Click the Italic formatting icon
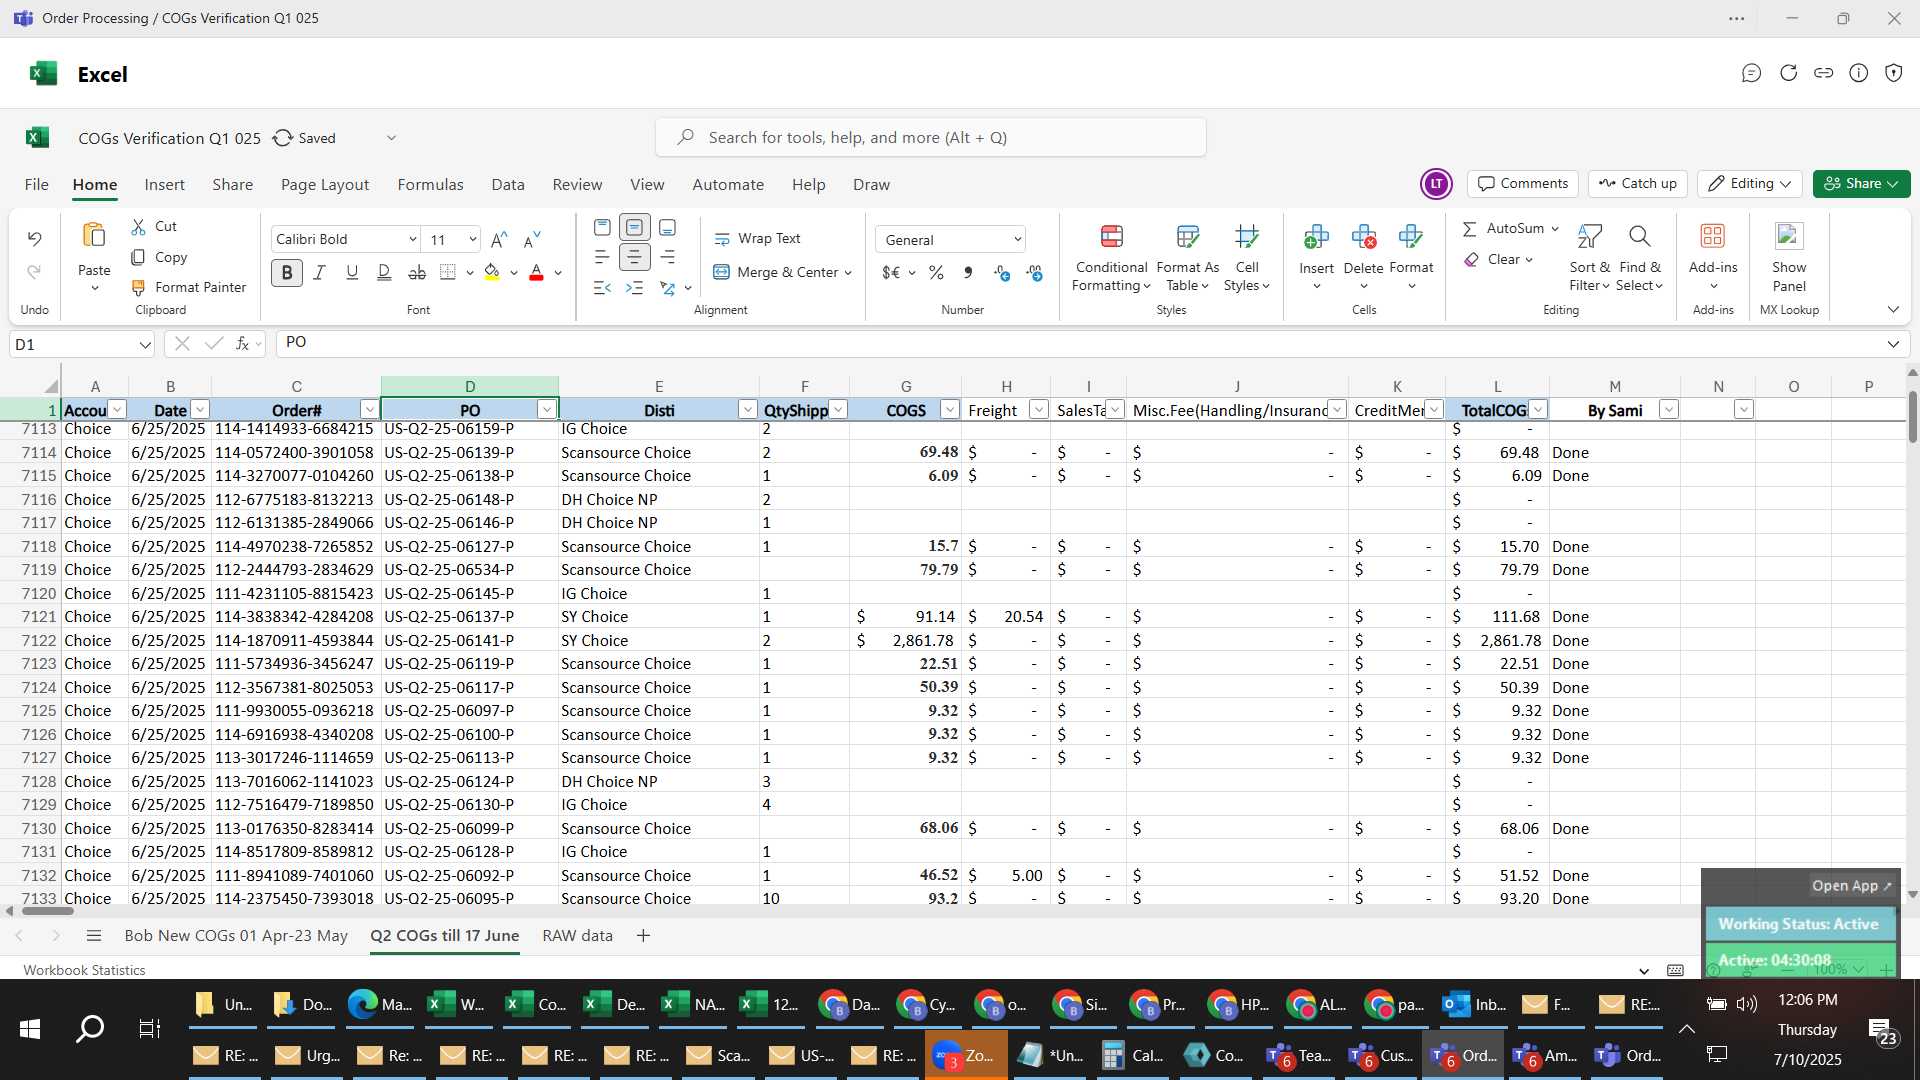This screenshot has height=1080, width=1920. click(x=319, y=272)
